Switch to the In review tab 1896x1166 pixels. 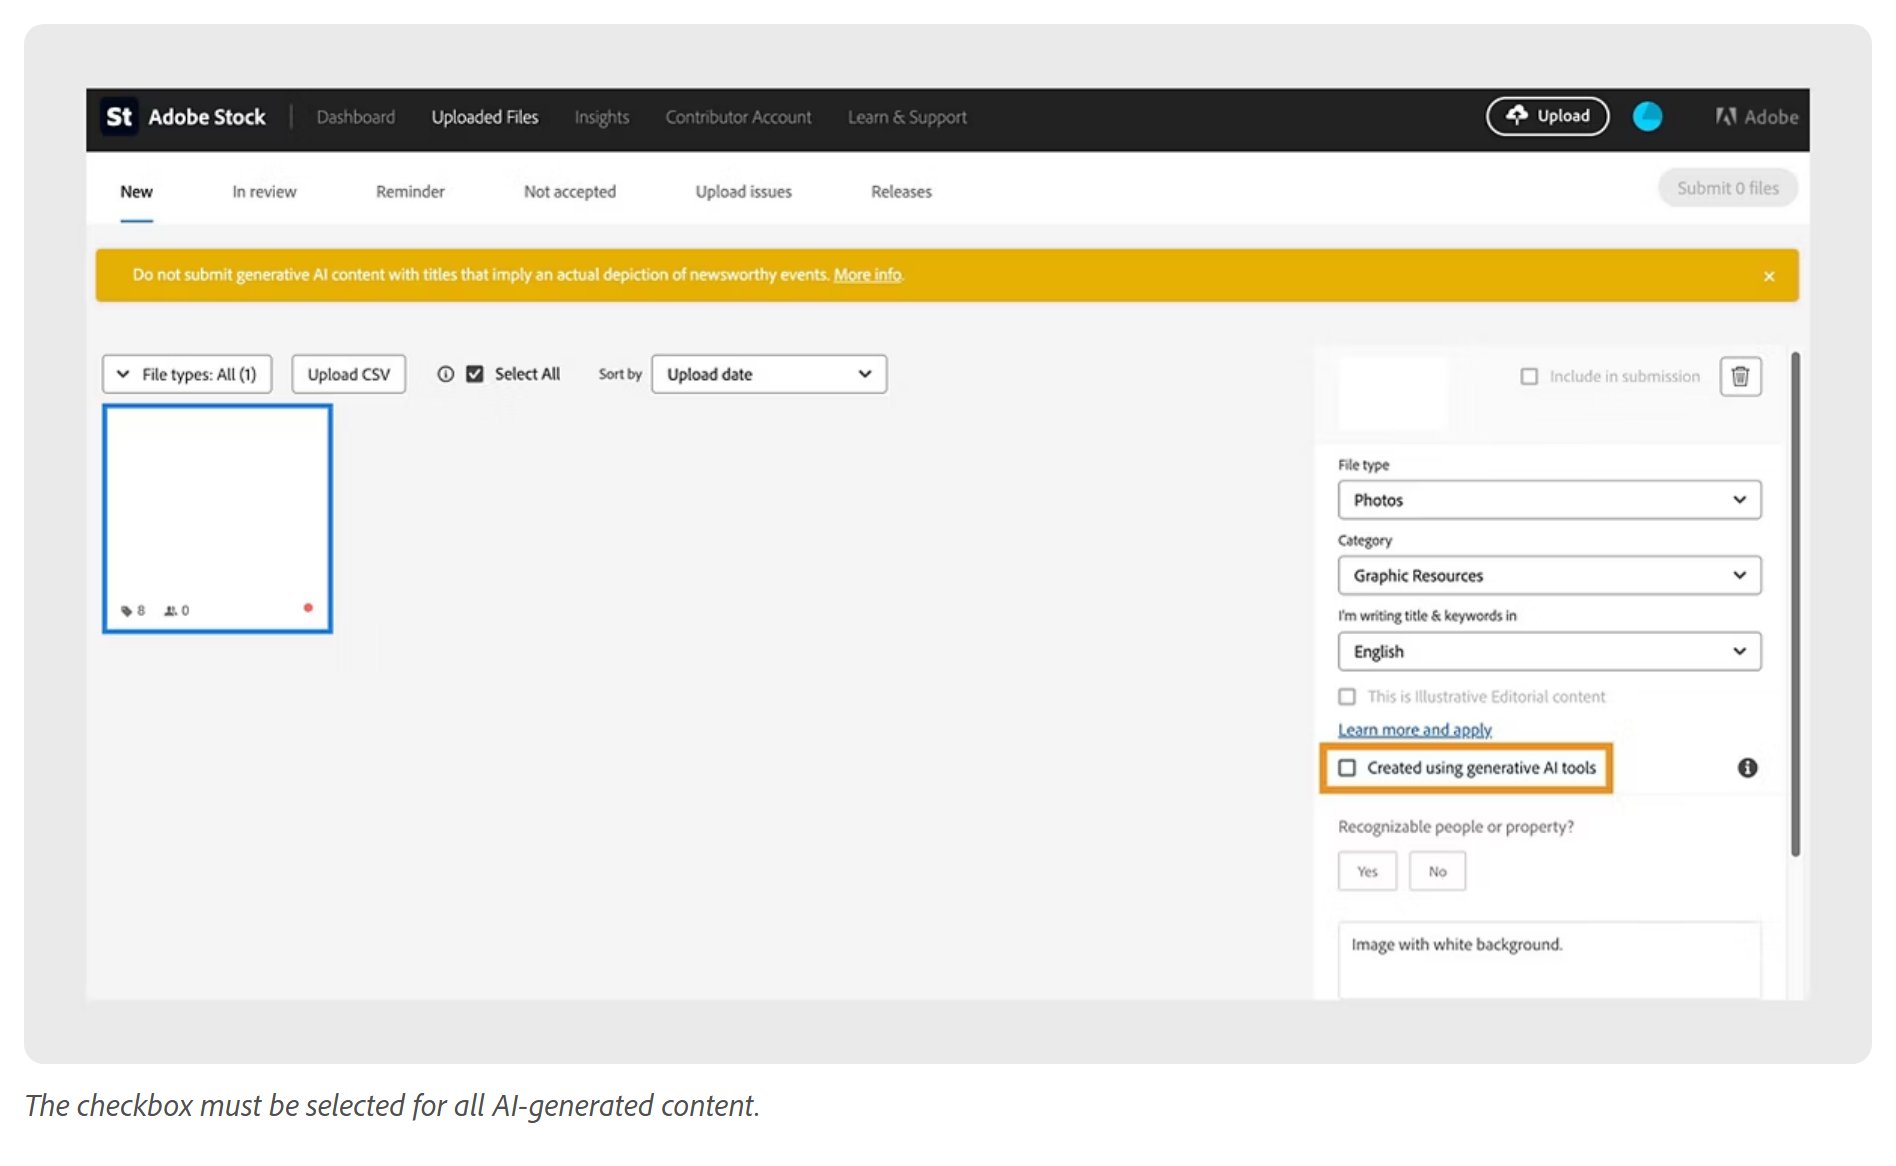coord(264,192)
